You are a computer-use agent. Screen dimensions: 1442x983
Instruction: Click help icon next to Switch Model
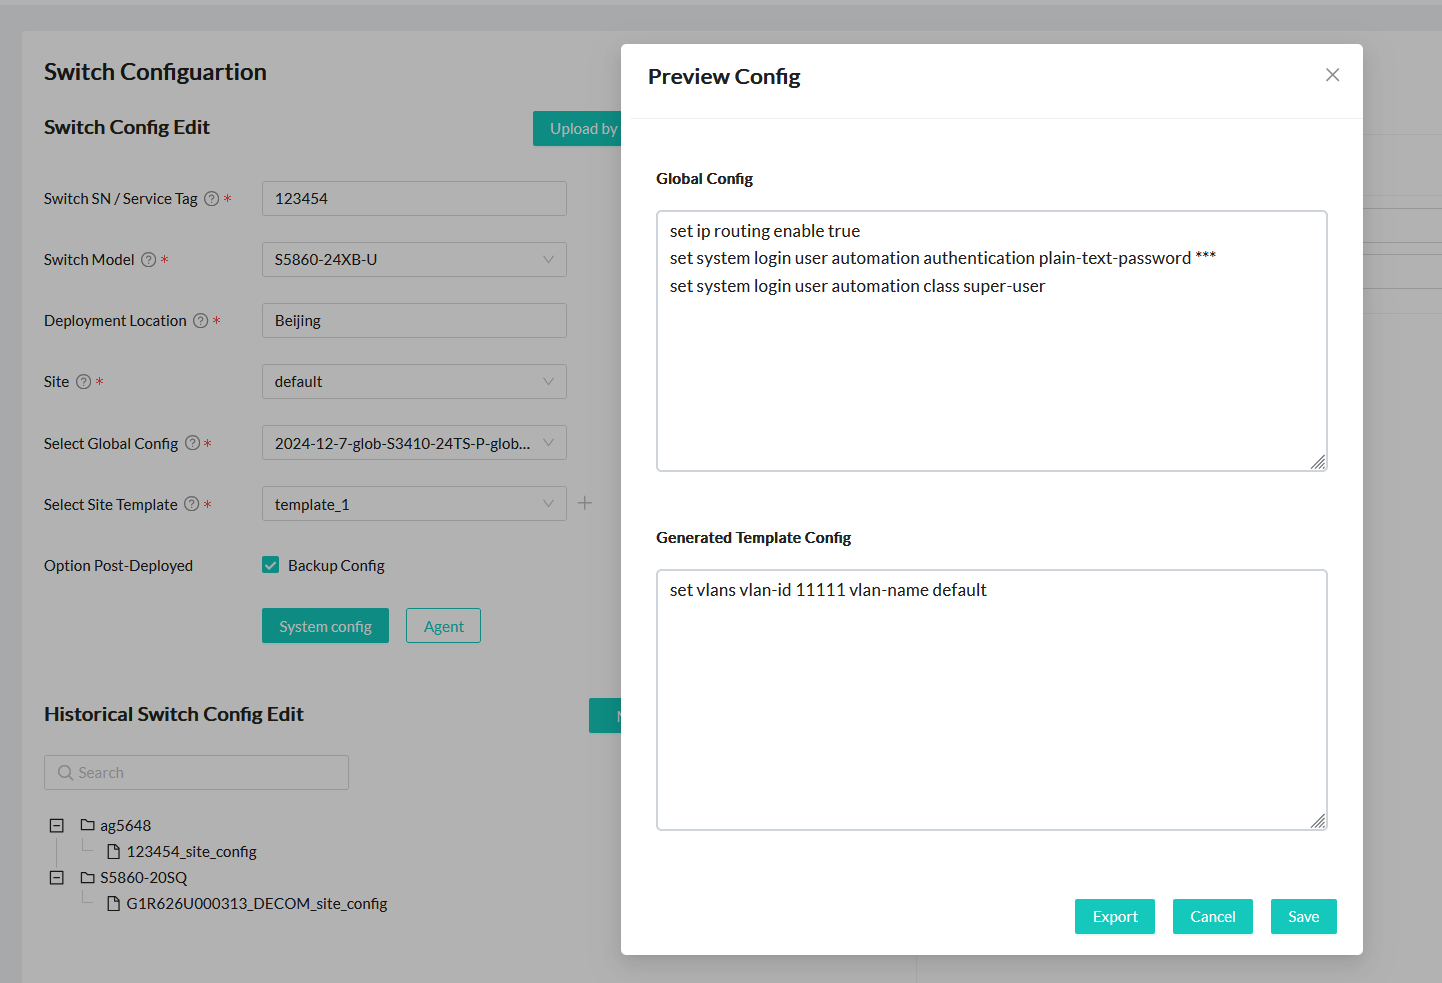coord(148,260)
